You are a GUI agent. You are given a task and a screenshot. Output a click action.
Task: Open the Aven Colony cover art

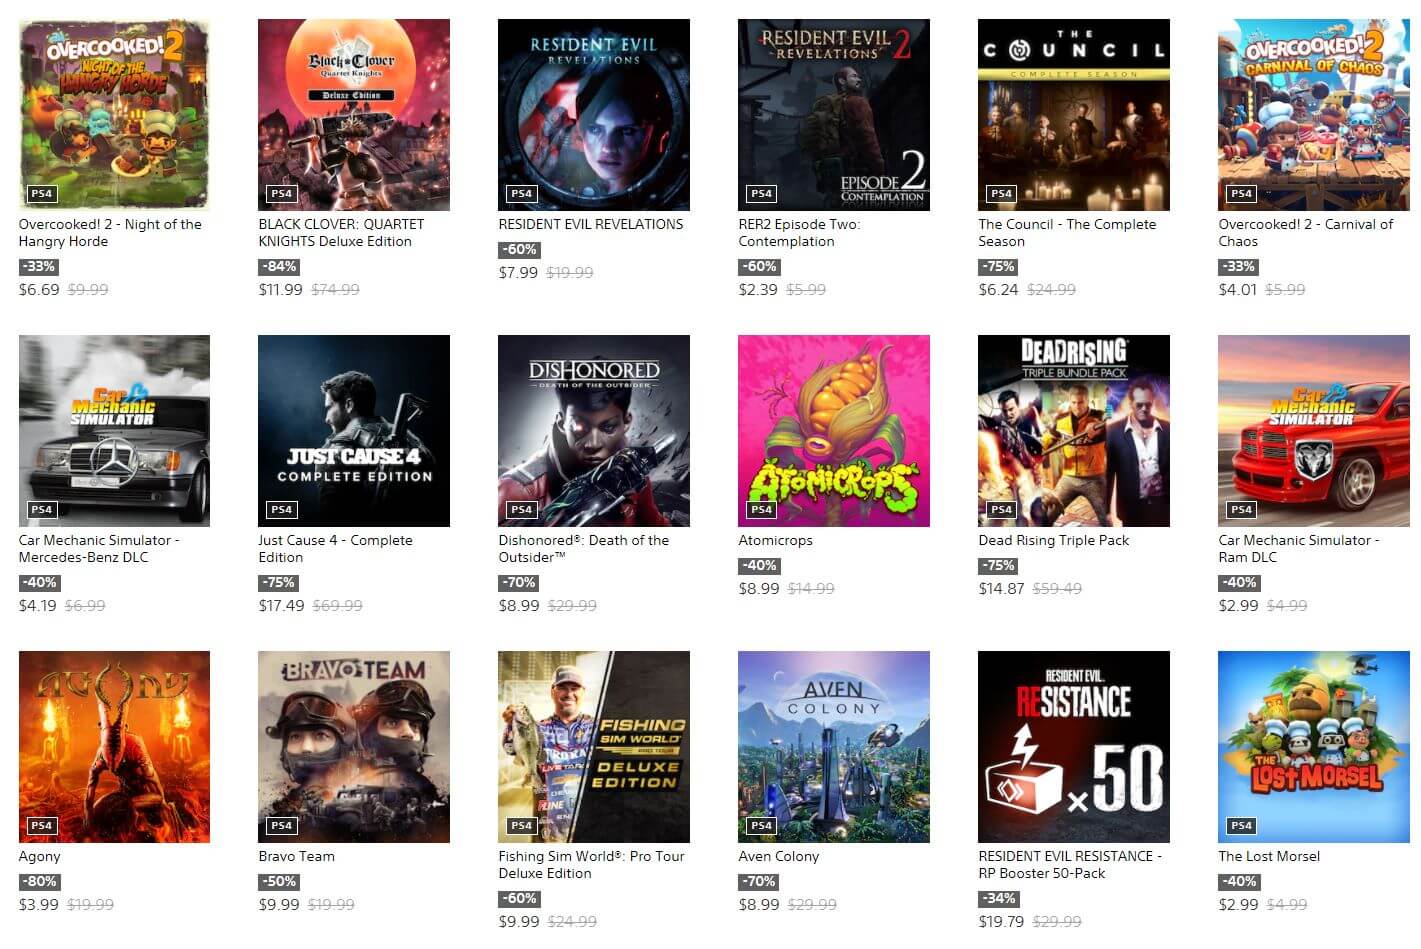click(x=834, y=747)
